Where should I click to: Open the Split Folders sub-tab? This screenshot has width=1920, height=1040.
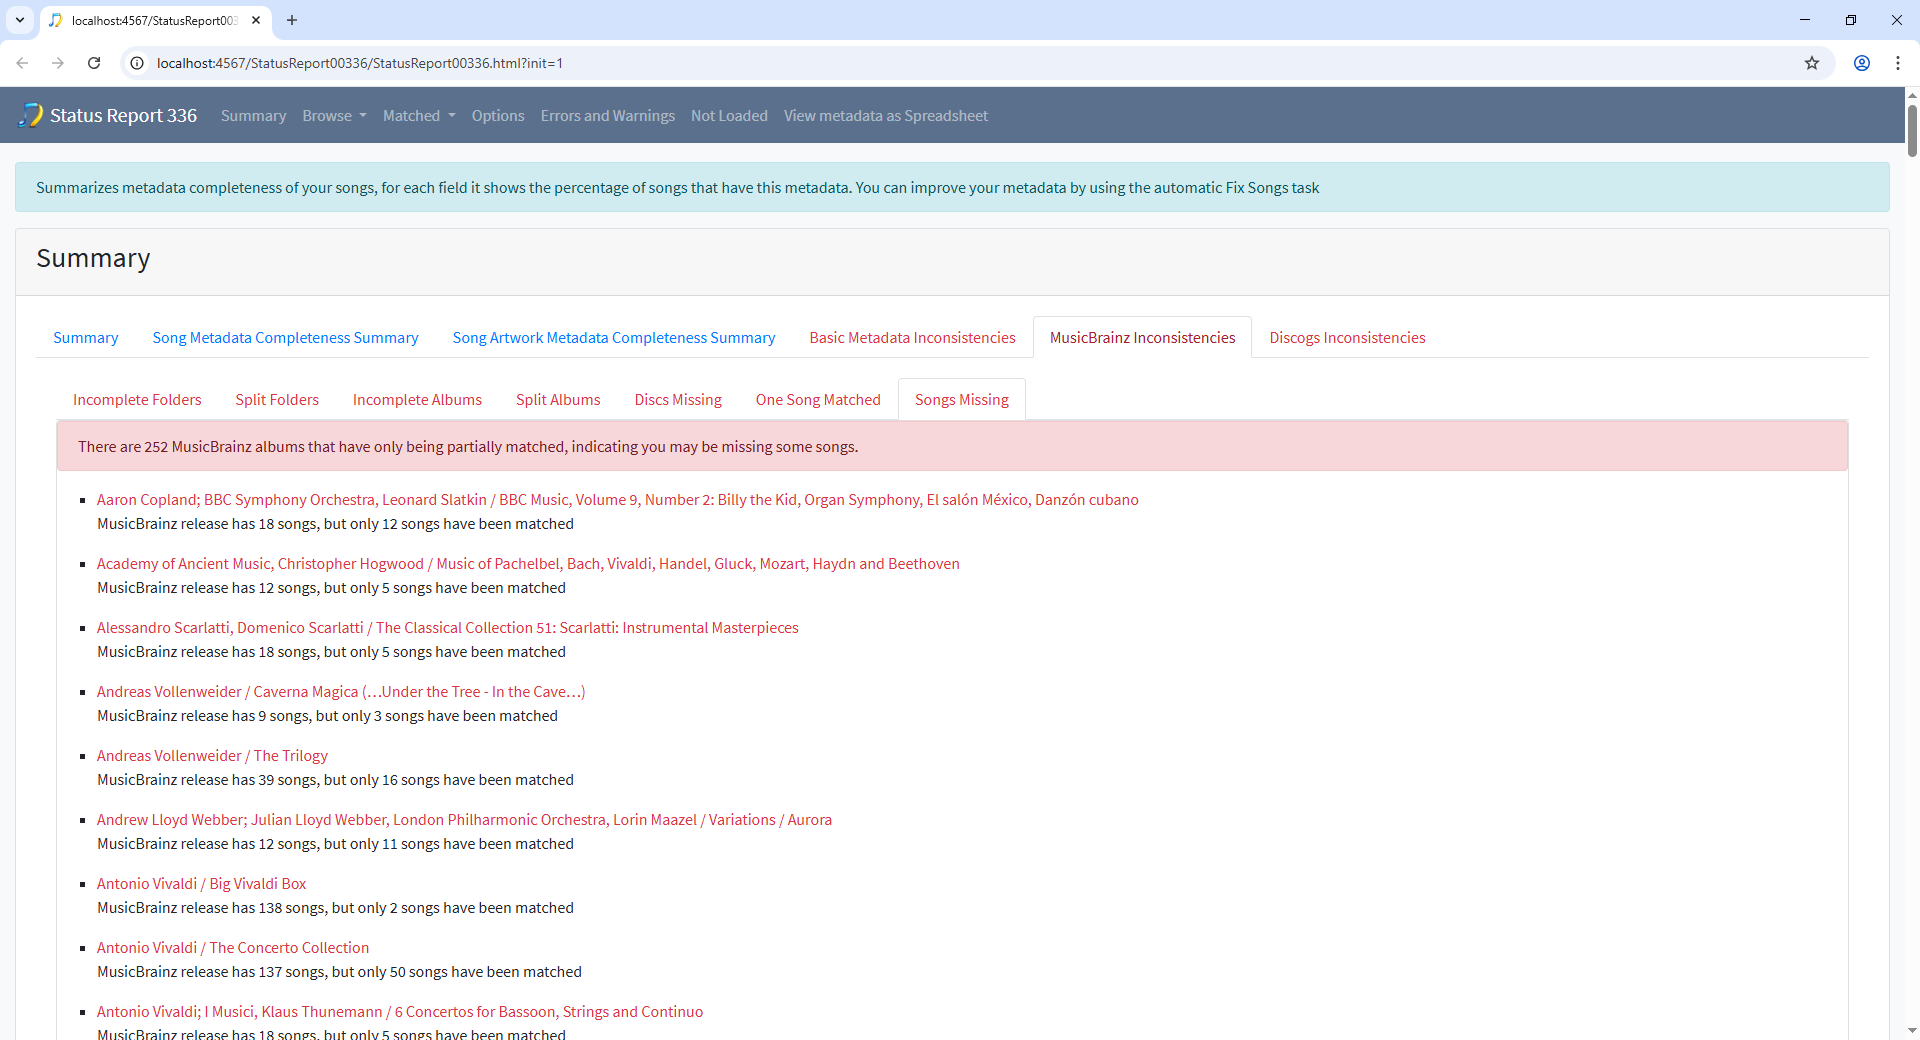tap(277, 400)
